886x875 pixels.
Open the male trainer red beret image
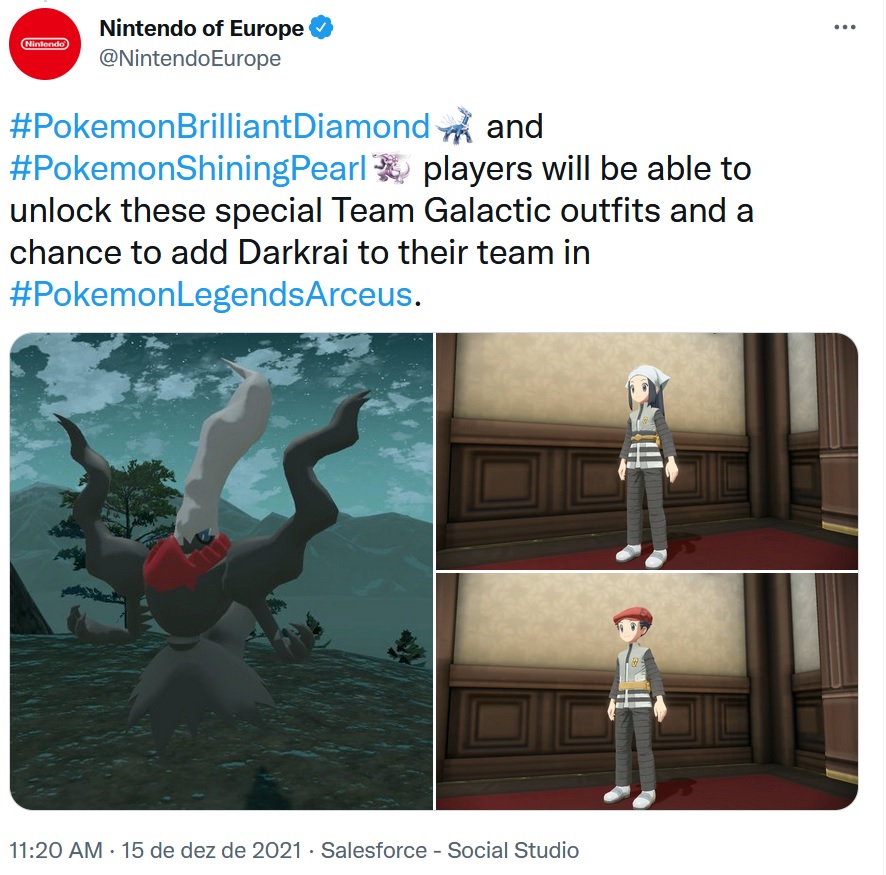point(647,691)
